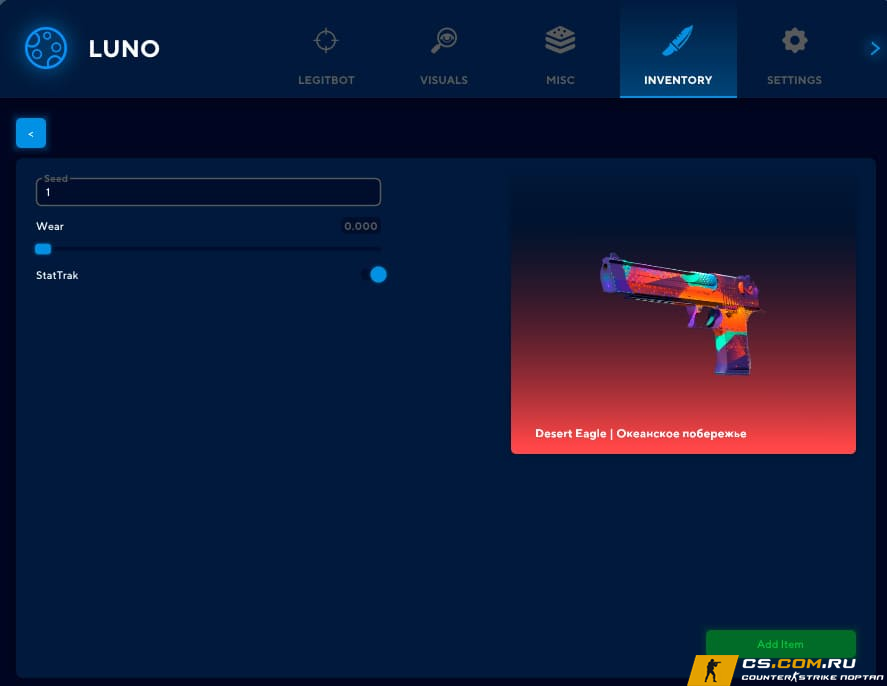Screen dimensions: 887x686
Task: Switch to the LEGITBOT tab label
Action: (326, 80)
